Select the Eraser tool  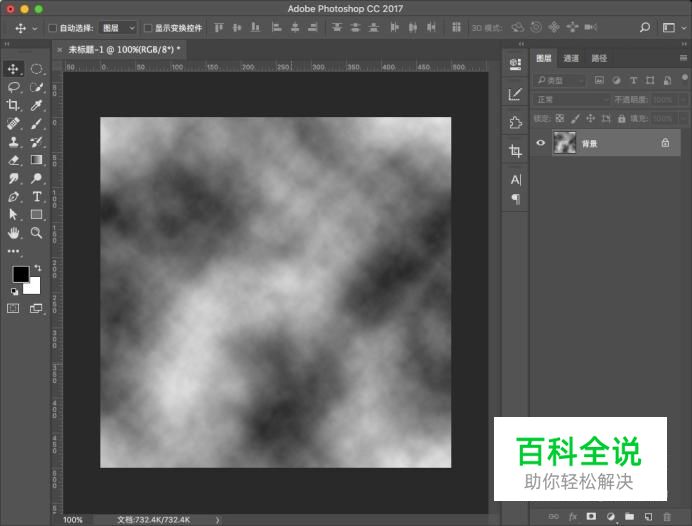tap(13, 160)
